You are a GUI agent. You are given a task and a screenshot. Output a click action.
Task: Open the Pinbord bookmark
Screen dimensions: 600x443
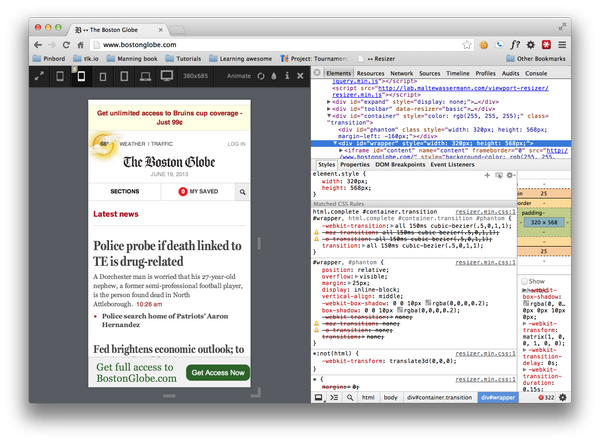[49, 59]
